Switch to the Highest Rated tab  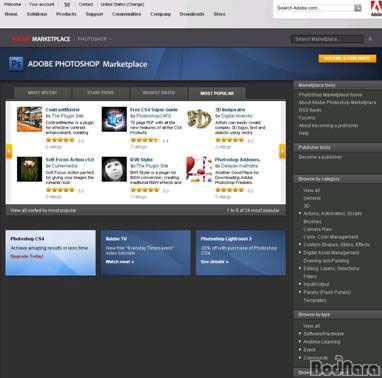click(x=159, y=93)
